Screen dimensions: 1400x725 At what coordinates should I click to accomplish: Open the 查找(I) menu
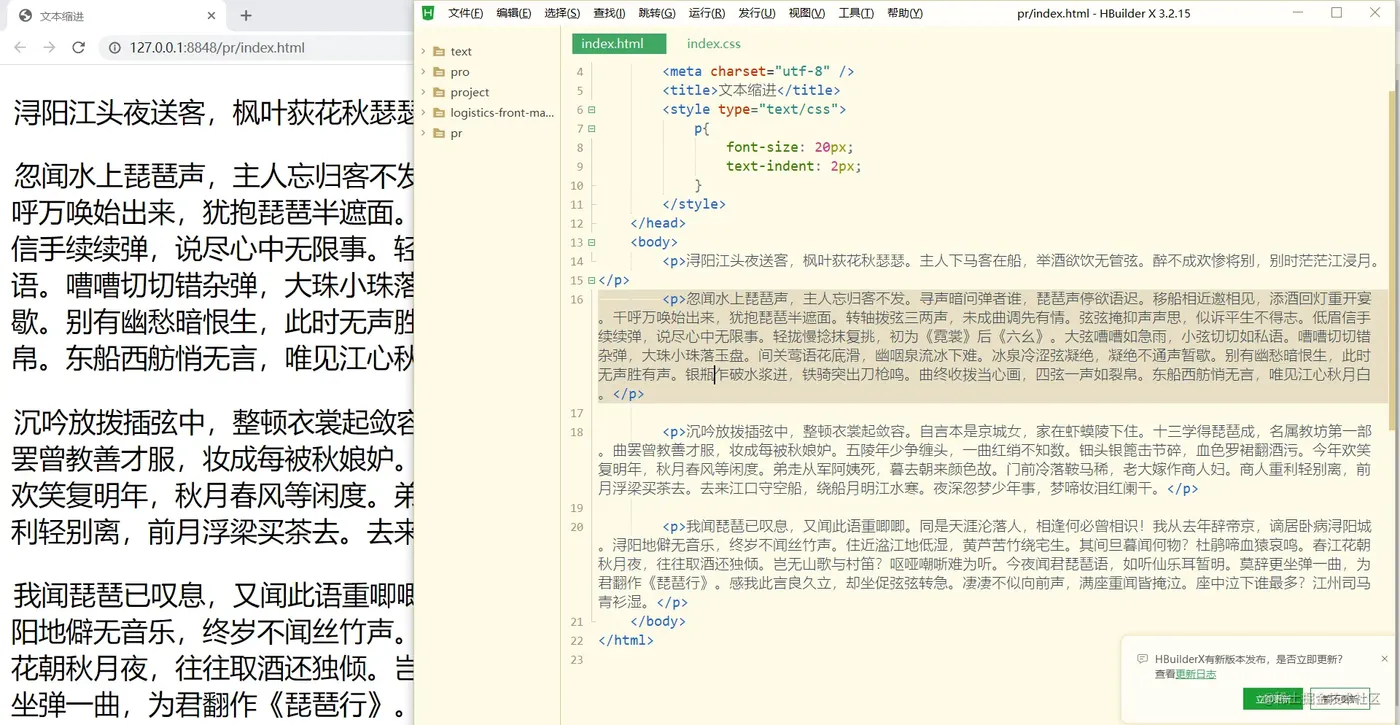[x=609, y=13]
